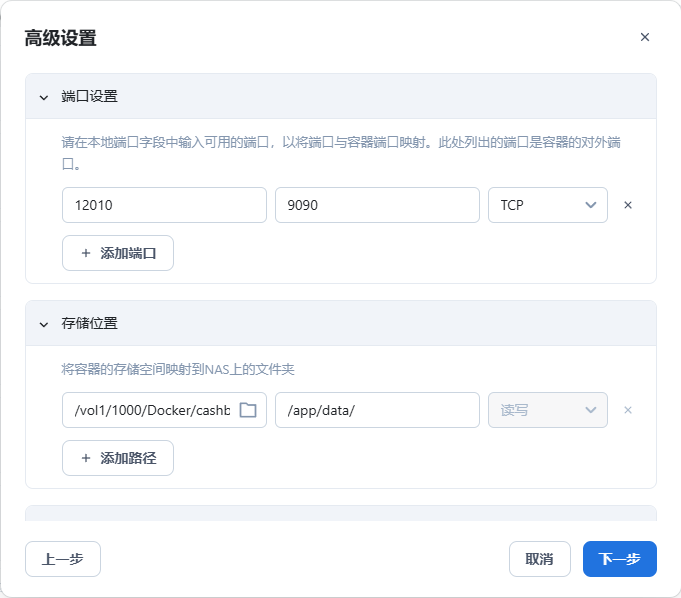Click the /app/data/ container path field
Viewport: 681px width, 598px height.
coord(377,410)
